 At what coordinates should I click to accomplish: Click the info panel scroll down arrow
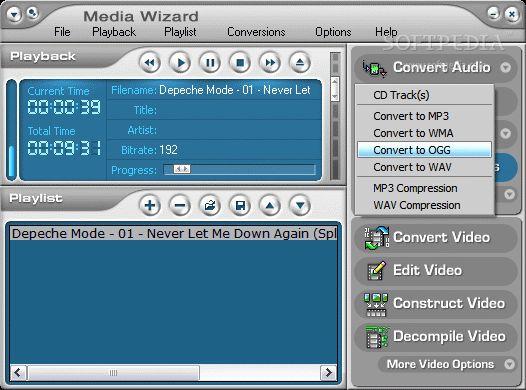[334, 97]
